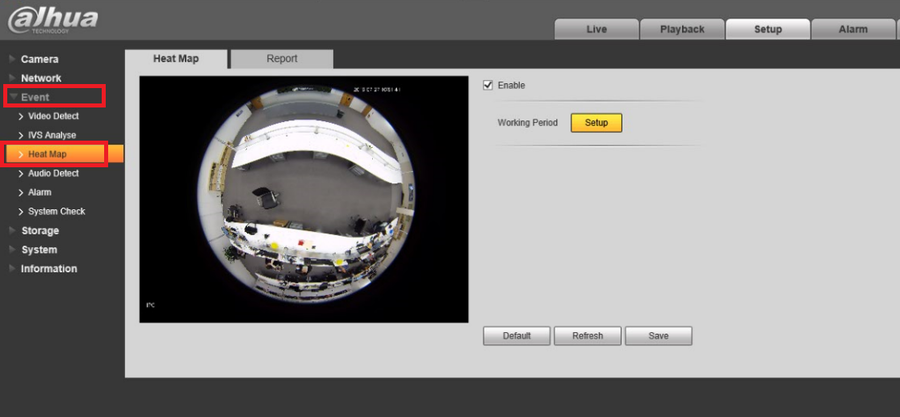Open Video Detect settings

[x=53, y=116]
